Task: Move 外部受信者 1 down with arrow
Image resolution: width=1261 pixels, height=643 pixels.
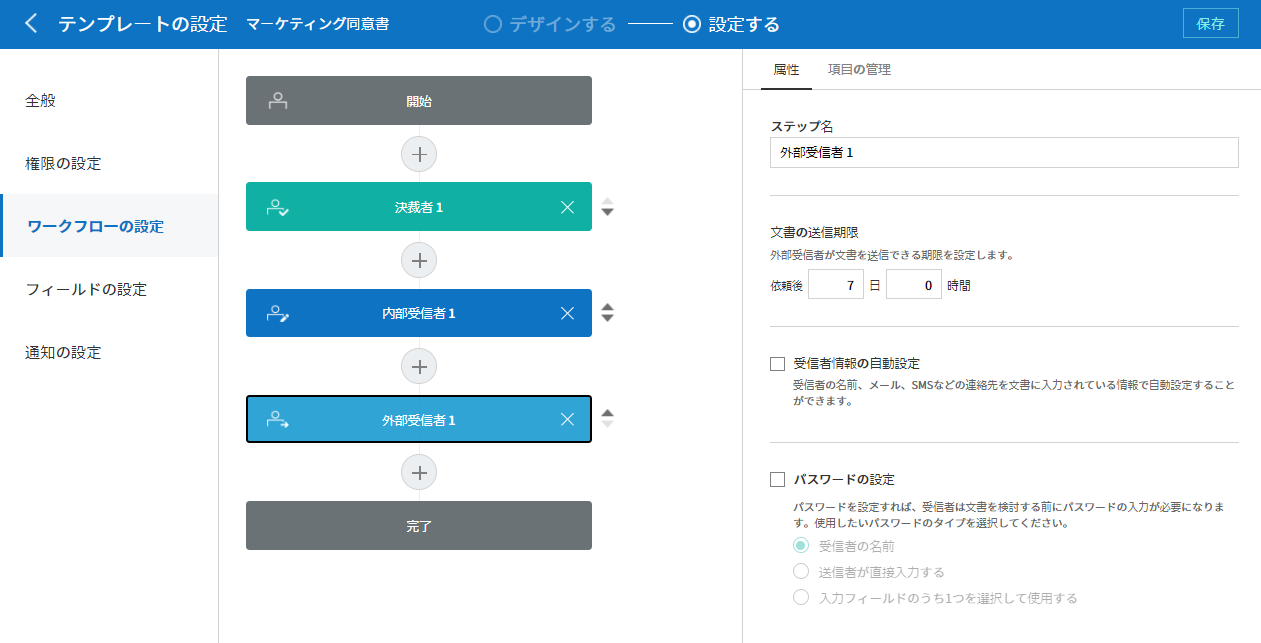Action: pos(607,426)
